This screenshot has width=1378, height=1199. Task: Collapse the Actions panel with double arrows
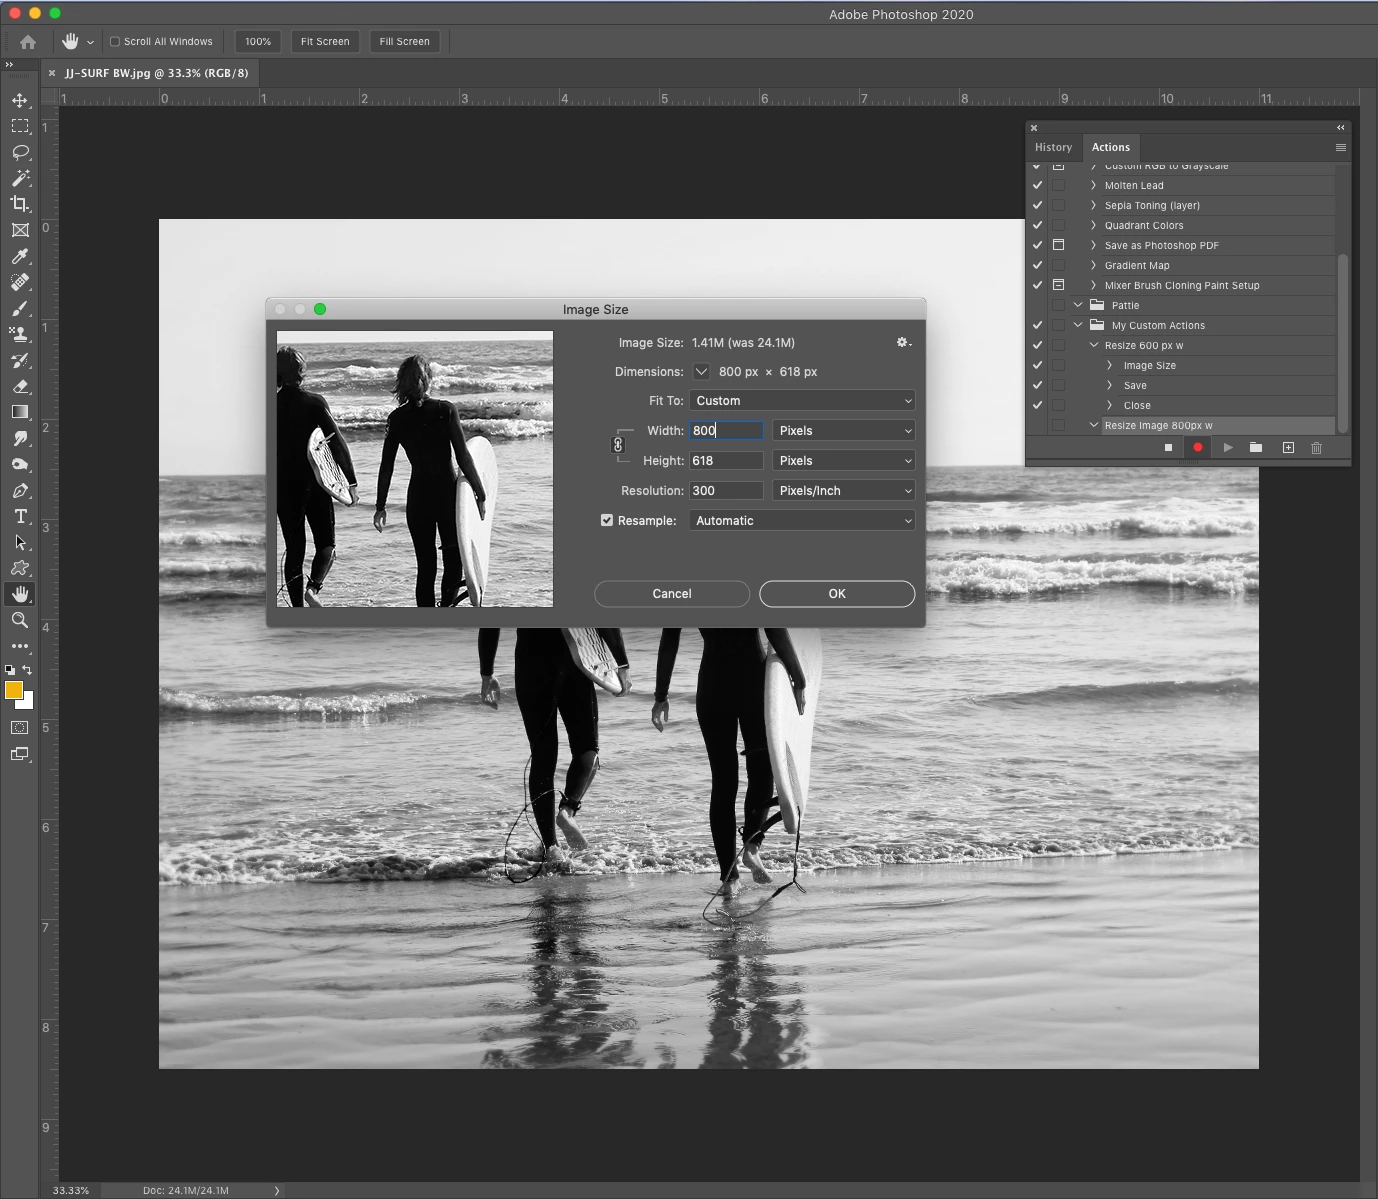pyautogui.click(x=1341, y=127)
